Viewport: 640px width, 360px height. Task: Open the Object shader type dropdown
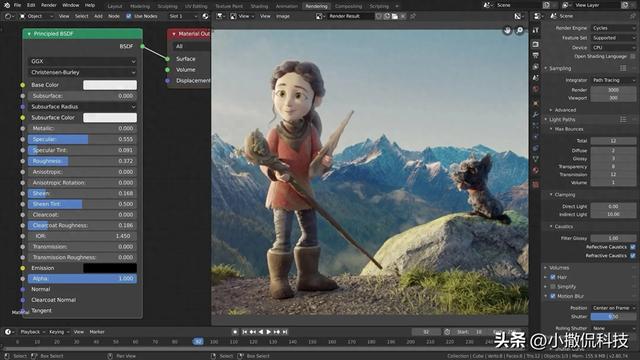coord(36,16)
